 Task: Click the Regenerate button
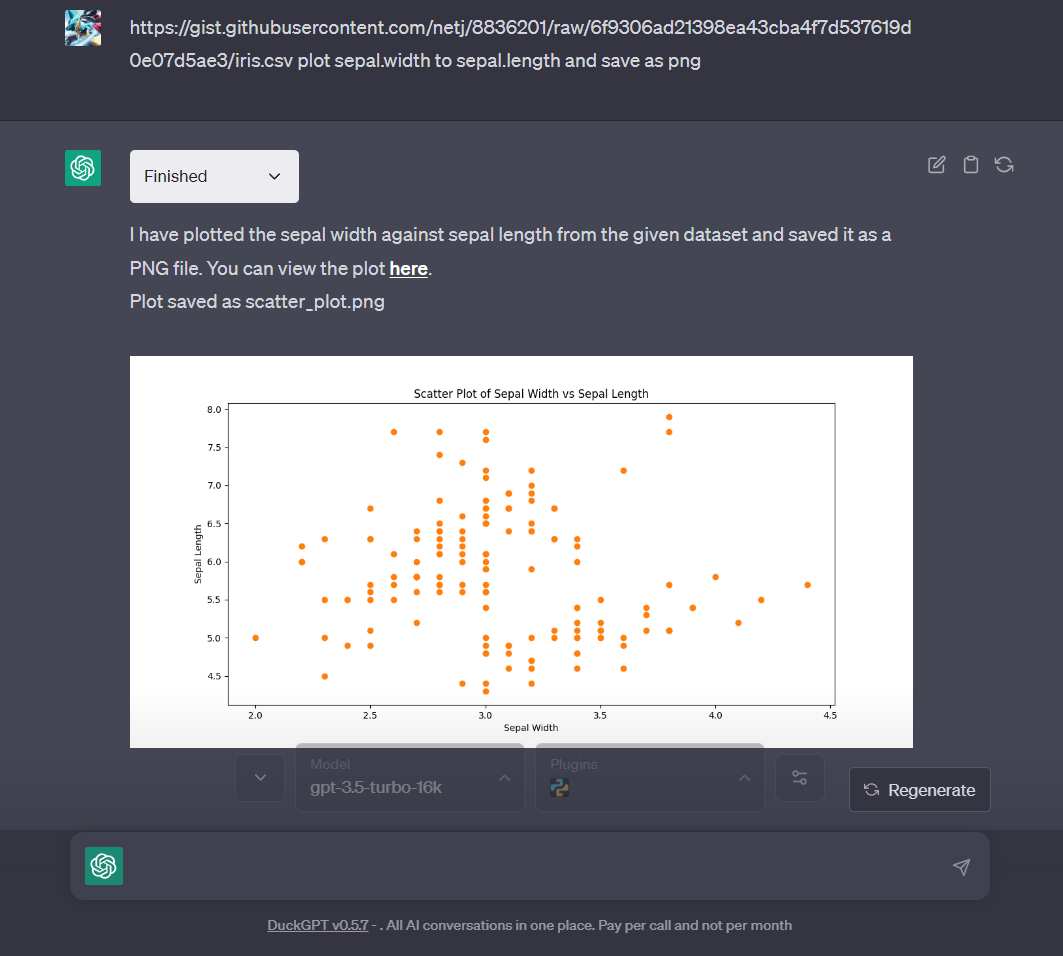click(x=919, y=790)
